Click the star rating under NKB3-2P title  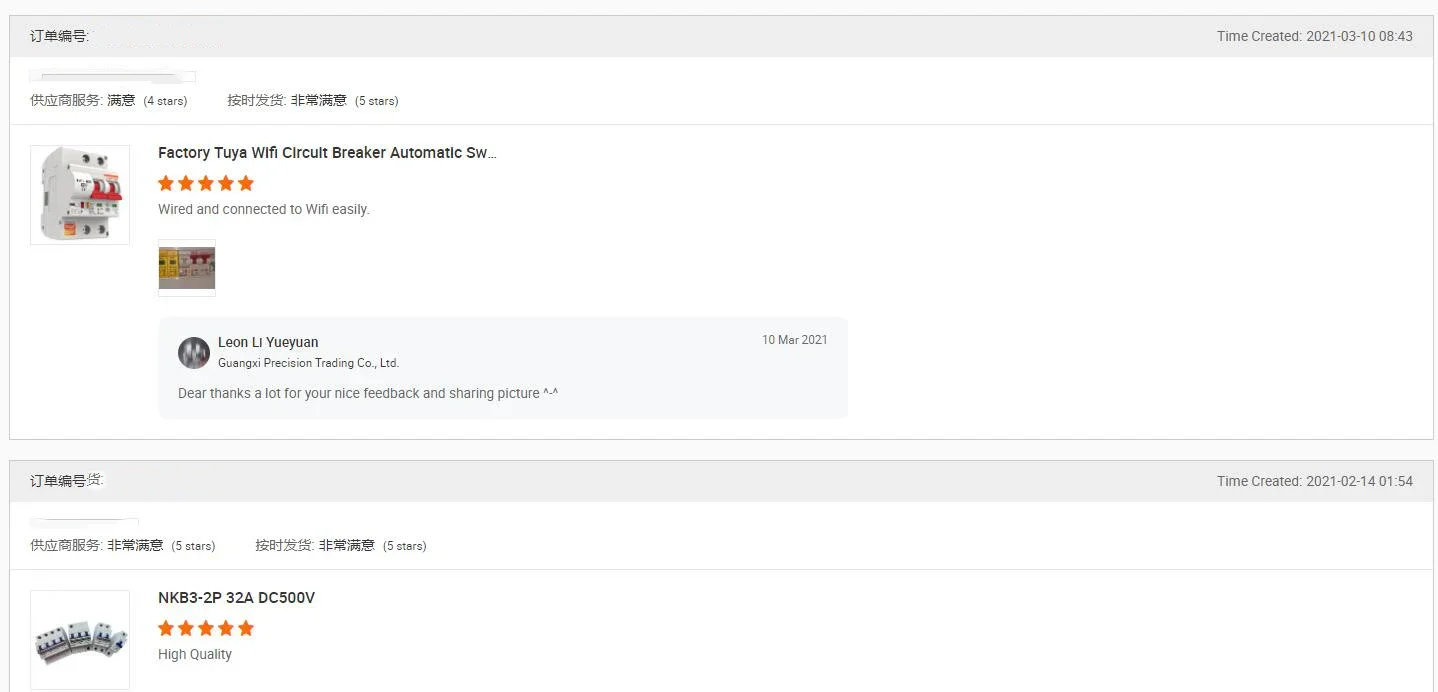pos(206,628)
